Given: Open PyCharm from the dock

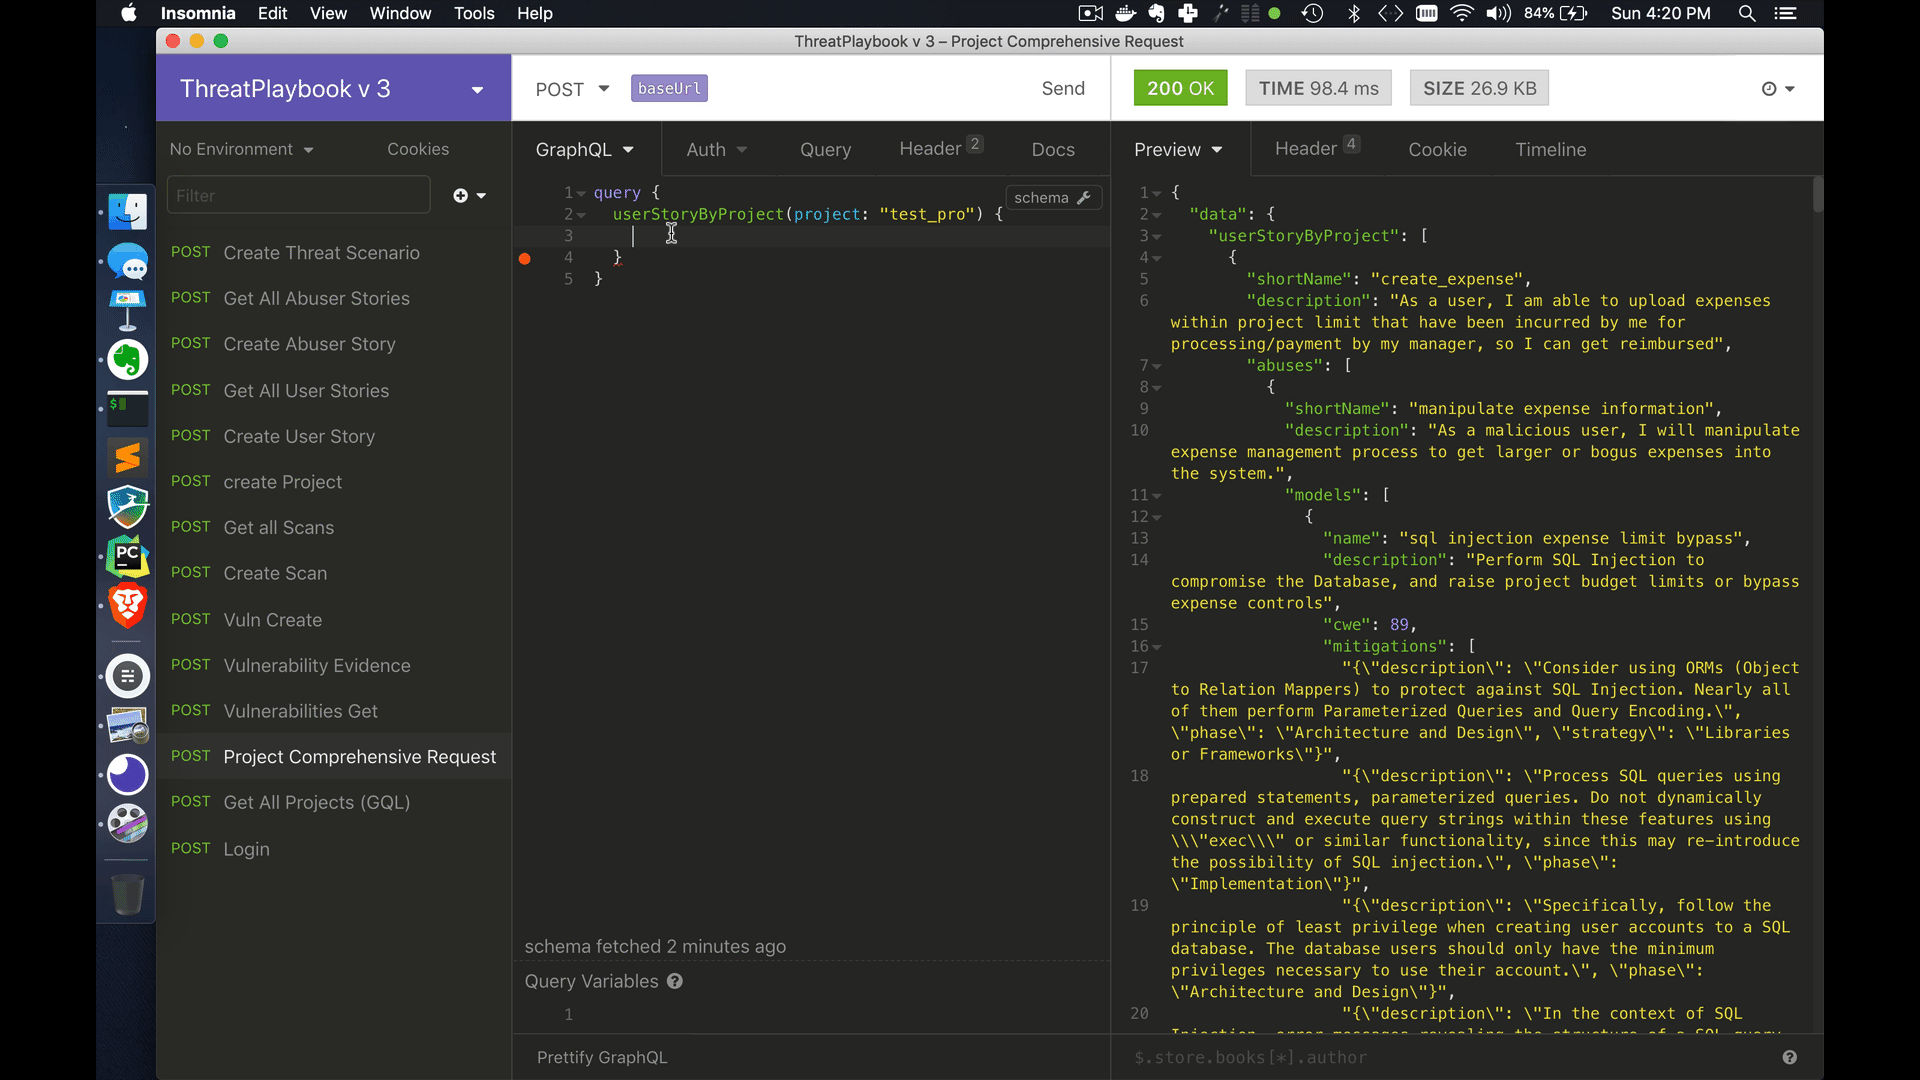Looking at the screenshot, I should tap(128, 557).
